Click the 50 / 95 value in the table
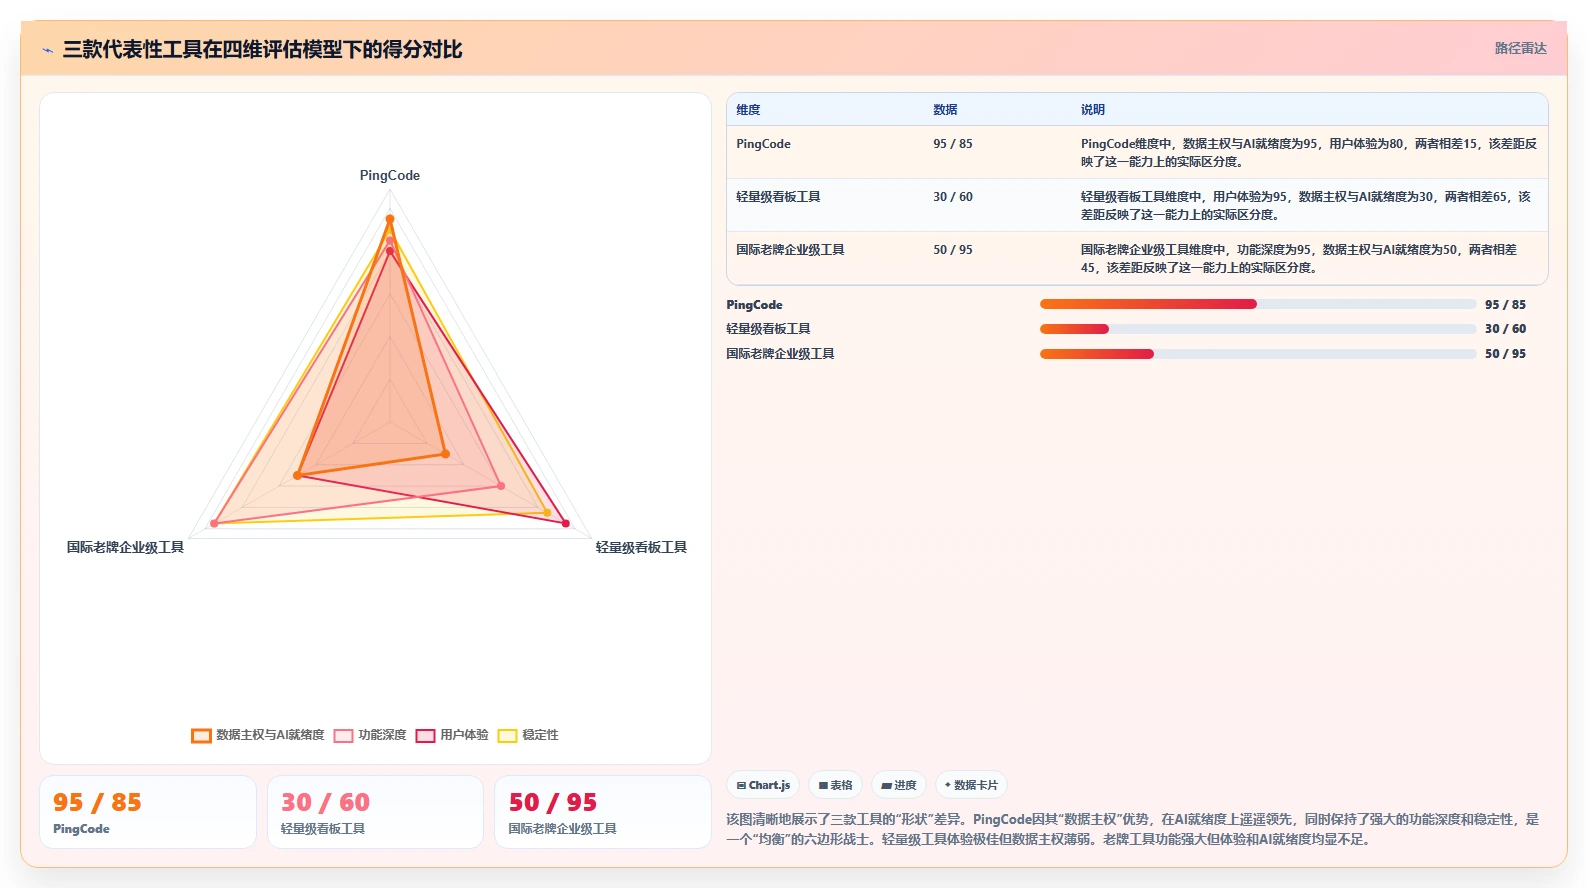Screen dimensions: 1588x888 (952, 250)
